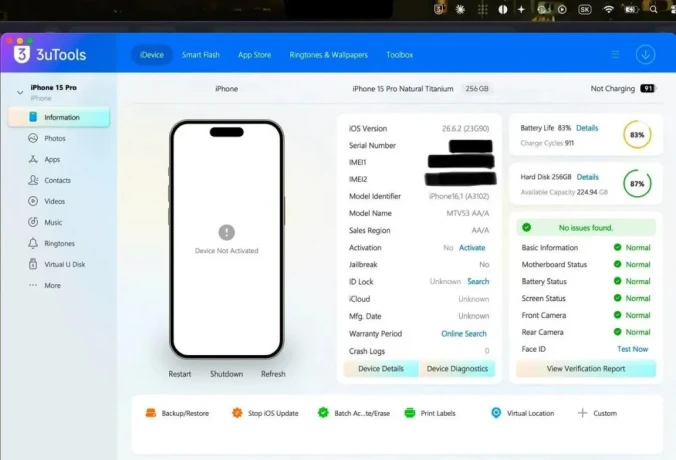Click the 87% disk capacity ring

637,184
